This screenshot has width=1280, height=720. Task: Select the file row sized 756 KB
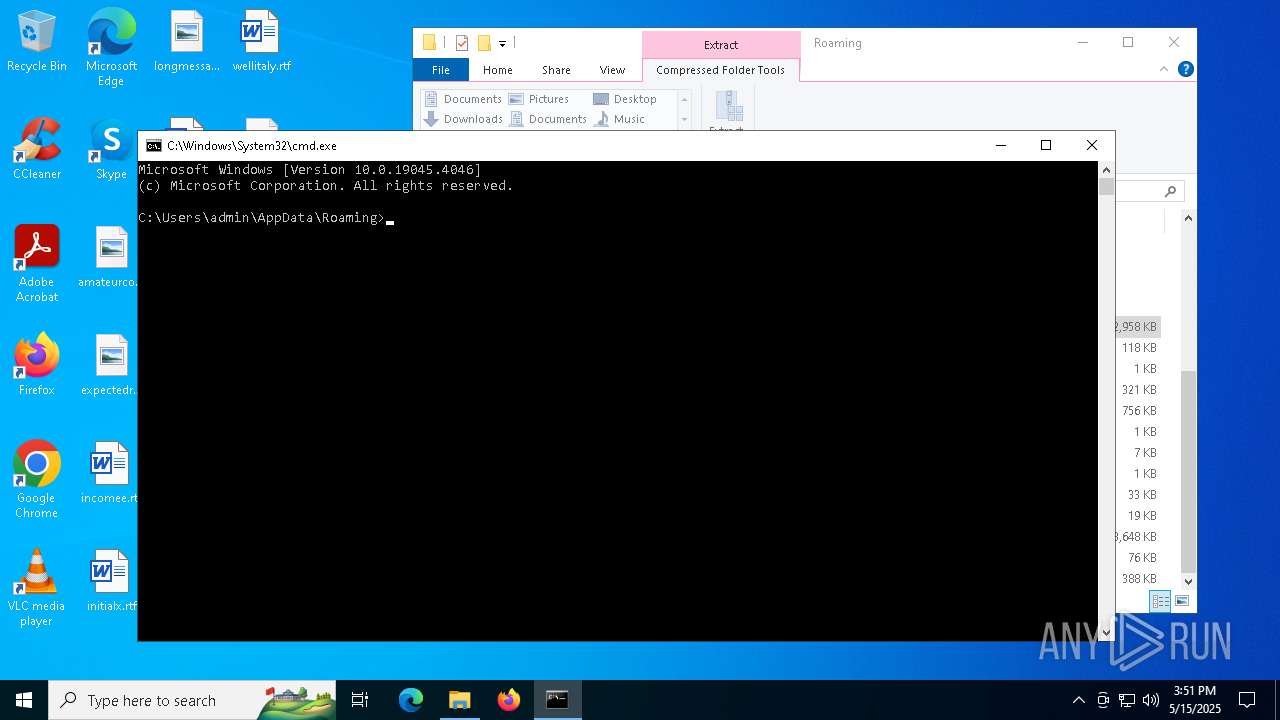pyautogui.click(x=1138, y=411)
